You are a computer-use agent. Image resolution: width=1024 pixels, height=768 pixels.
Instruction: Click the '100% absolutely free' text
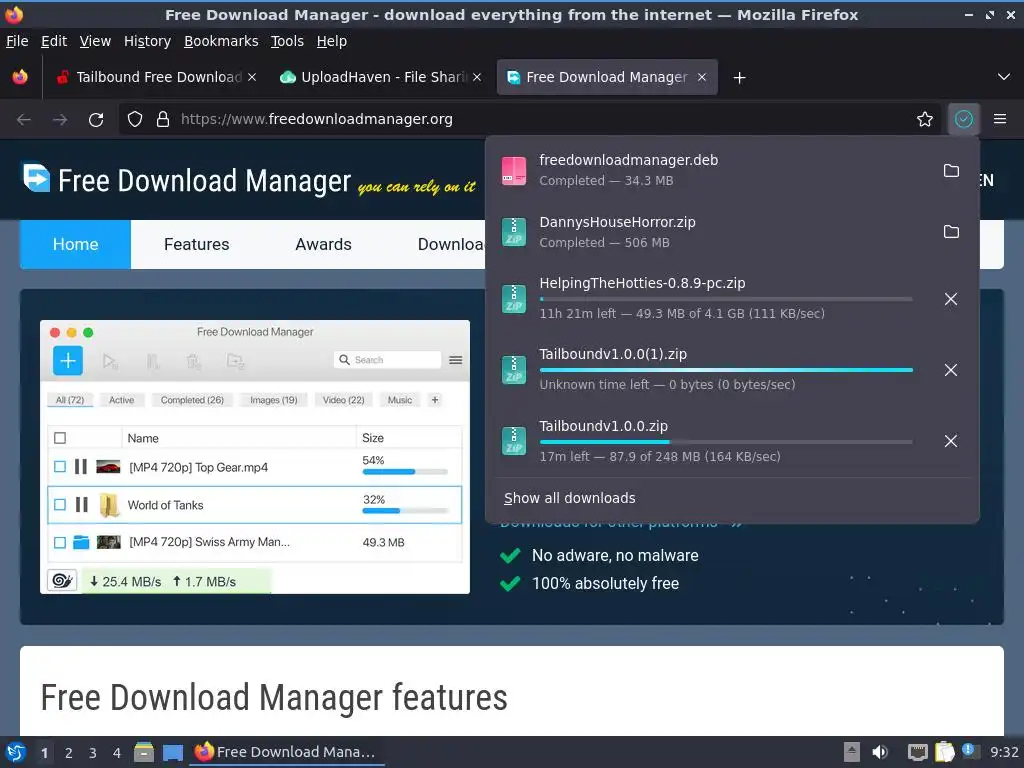point(605,584)
